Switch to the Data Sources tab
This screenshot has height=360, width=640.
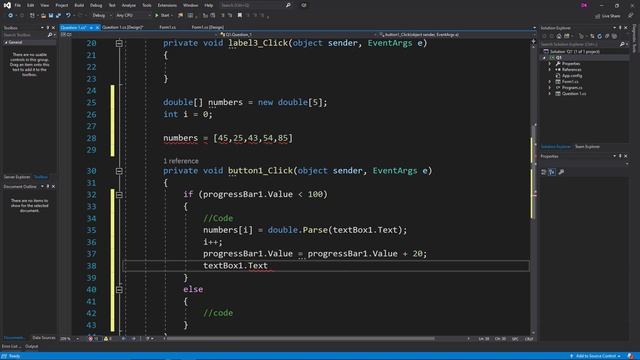(44, 338)
